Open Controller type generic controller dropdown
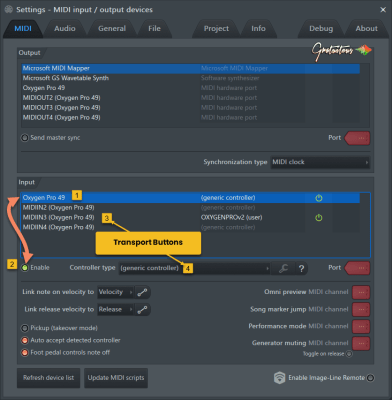The image size is (392, 400). point(194,268)
